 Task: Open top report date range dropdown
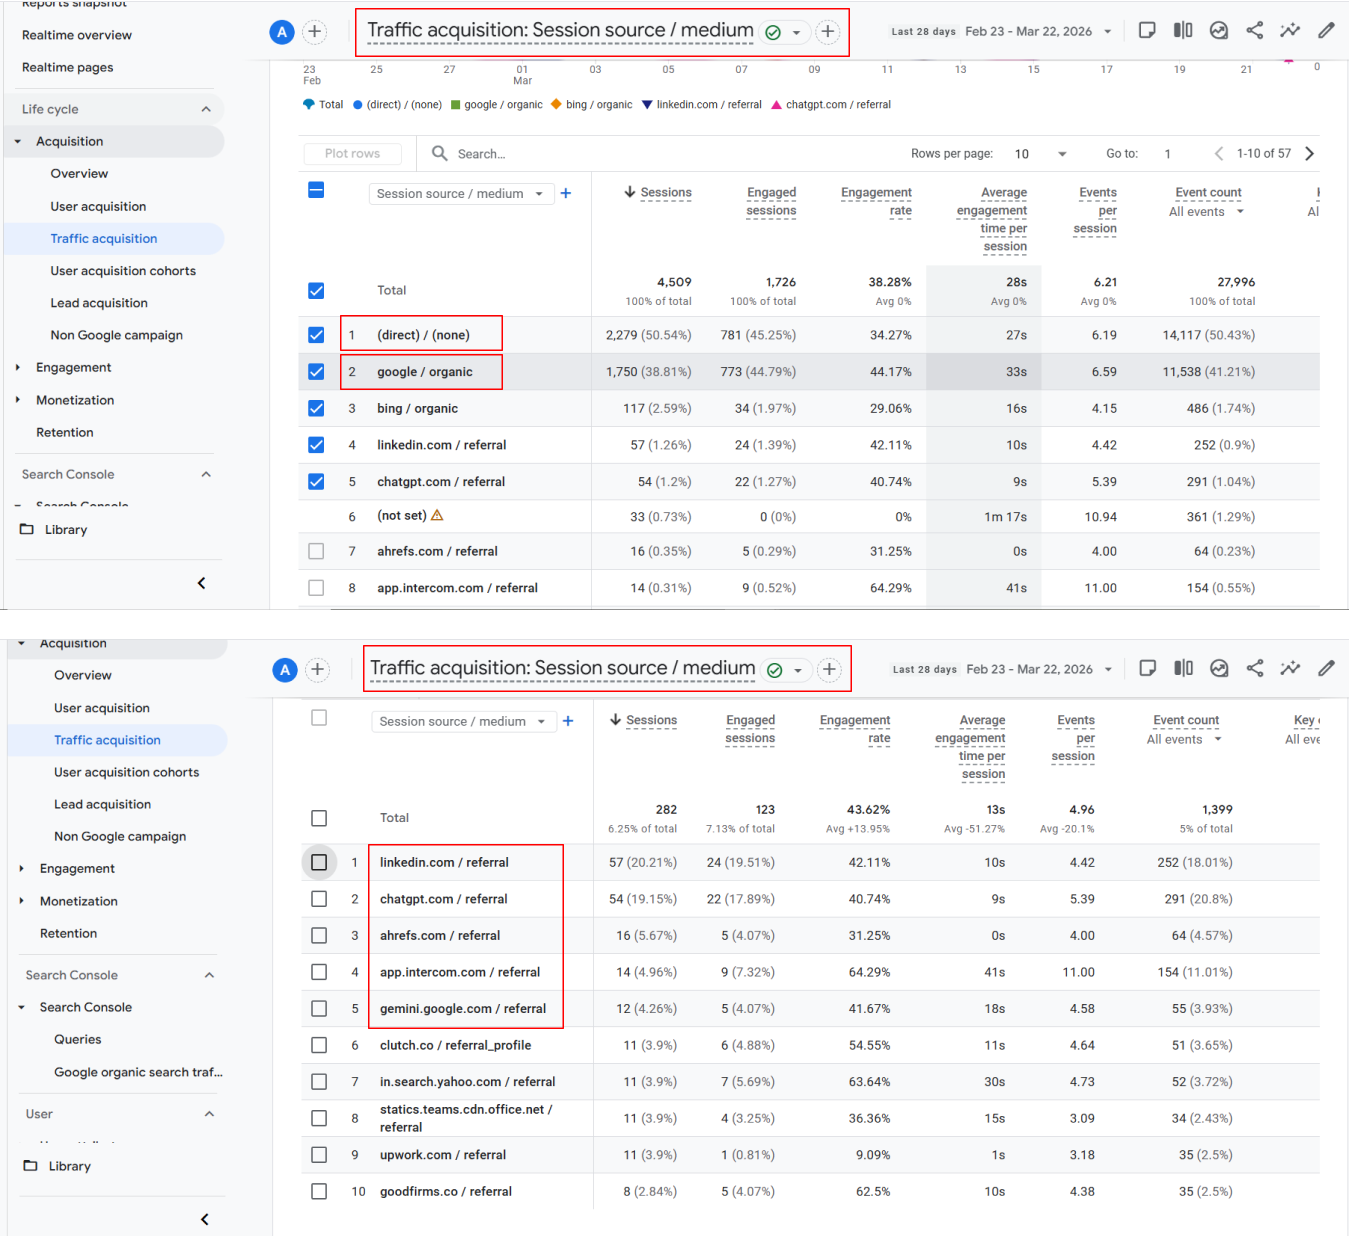click(x=1002, y=32)
